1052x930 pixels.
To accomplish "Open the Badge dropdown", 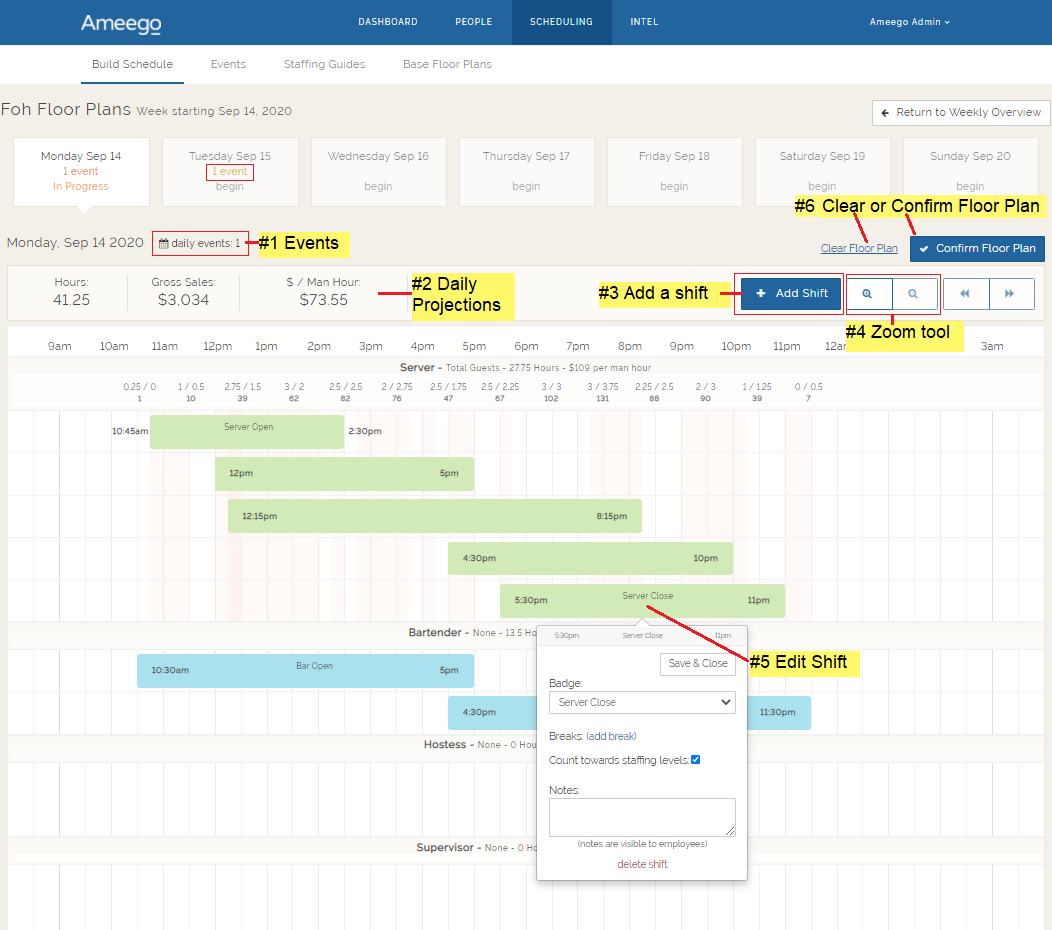I will point(642,702).
